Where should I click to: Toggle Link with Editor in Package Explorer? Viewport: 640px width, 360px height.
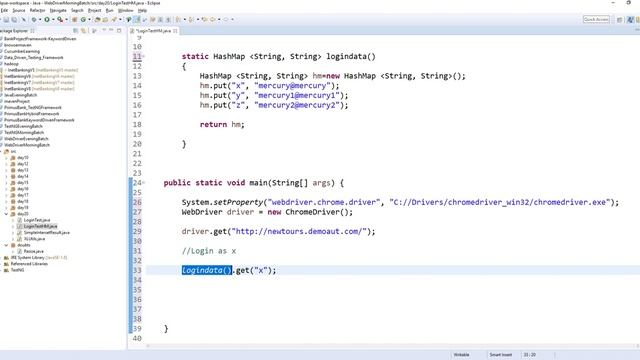click(x=84, y=31)
